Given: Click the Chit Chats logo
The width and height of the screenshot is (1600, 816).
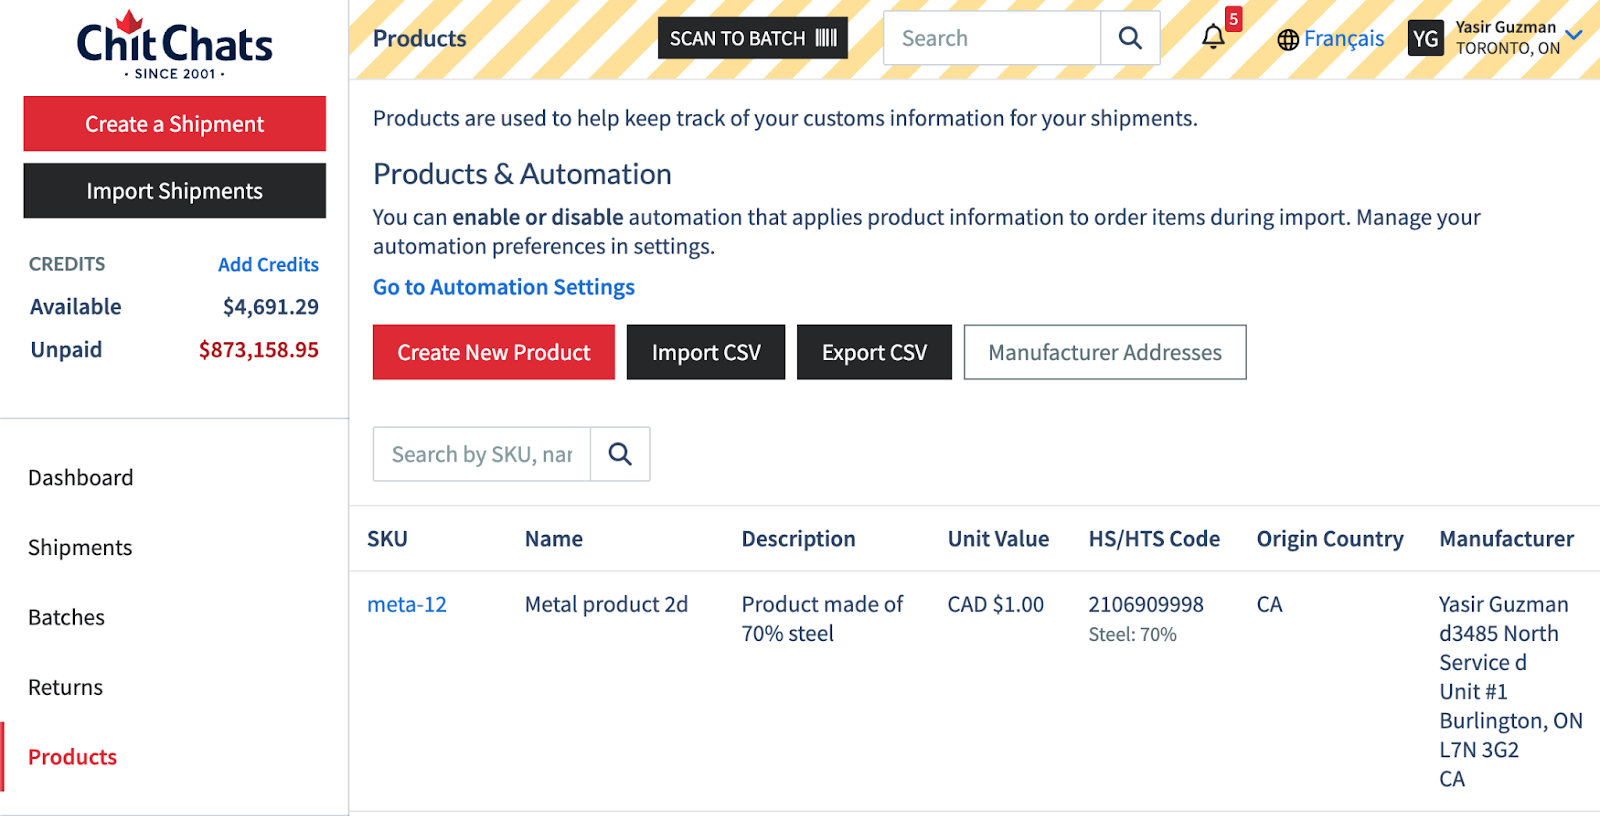Looking at the screenshot, I should 174,45.
